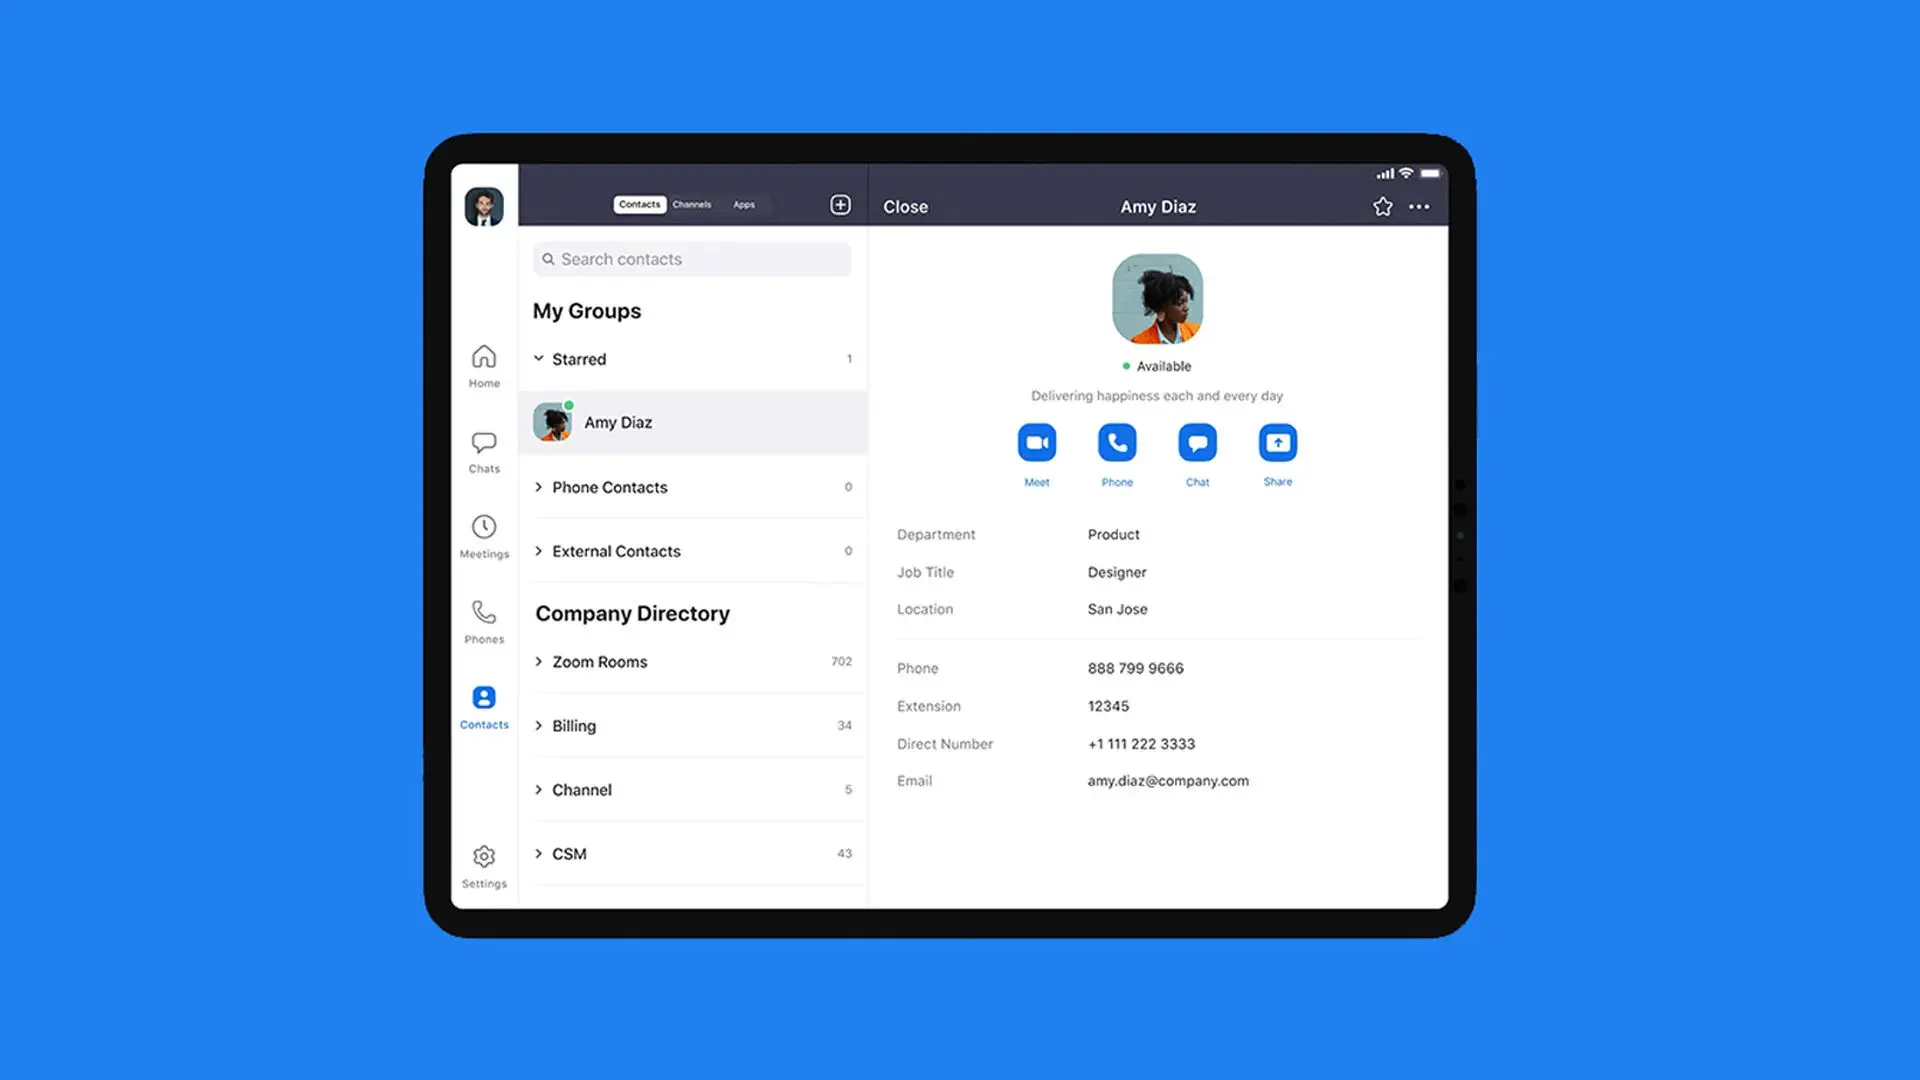
Task: Navigate to Meetings section
Action: [484, 533]
